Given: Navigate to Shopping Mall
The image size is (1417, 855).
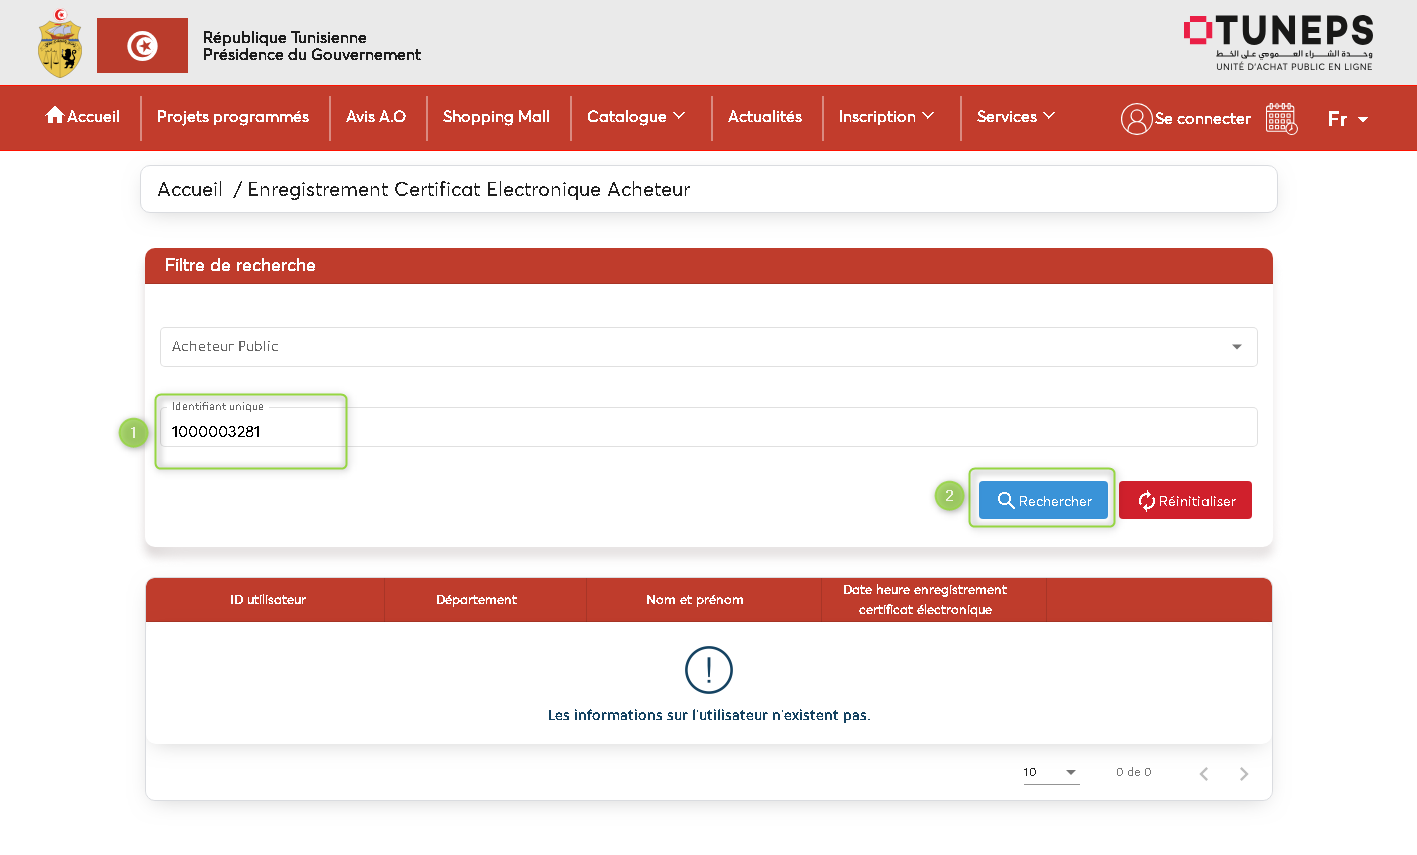Looking at the screenshot, I should pos(496,117).
